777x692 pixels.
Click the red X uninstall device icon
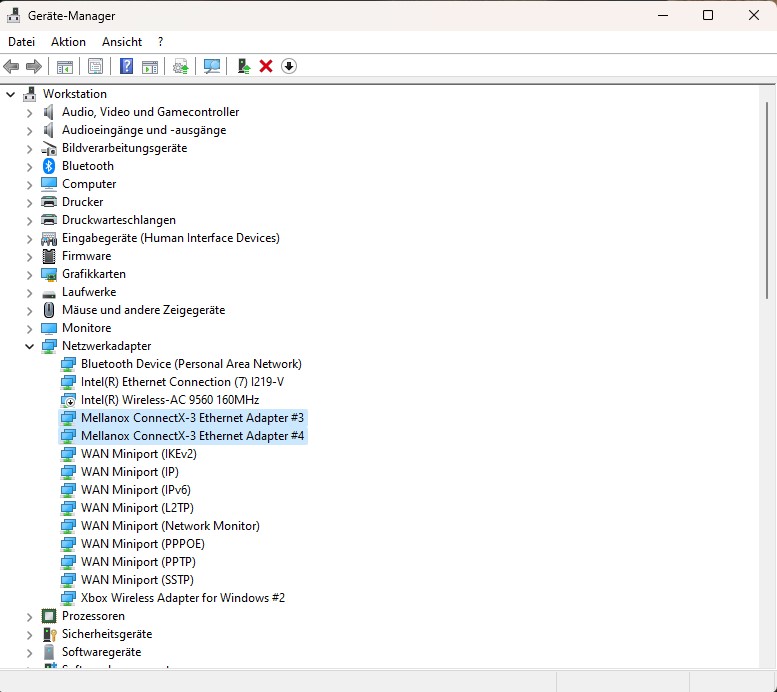click(266, 66)
